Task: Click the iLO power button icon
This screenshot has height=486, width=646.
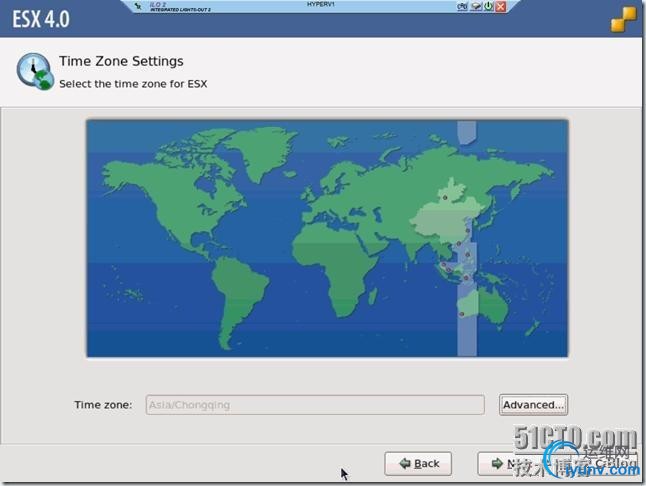Action: point(489,6)
